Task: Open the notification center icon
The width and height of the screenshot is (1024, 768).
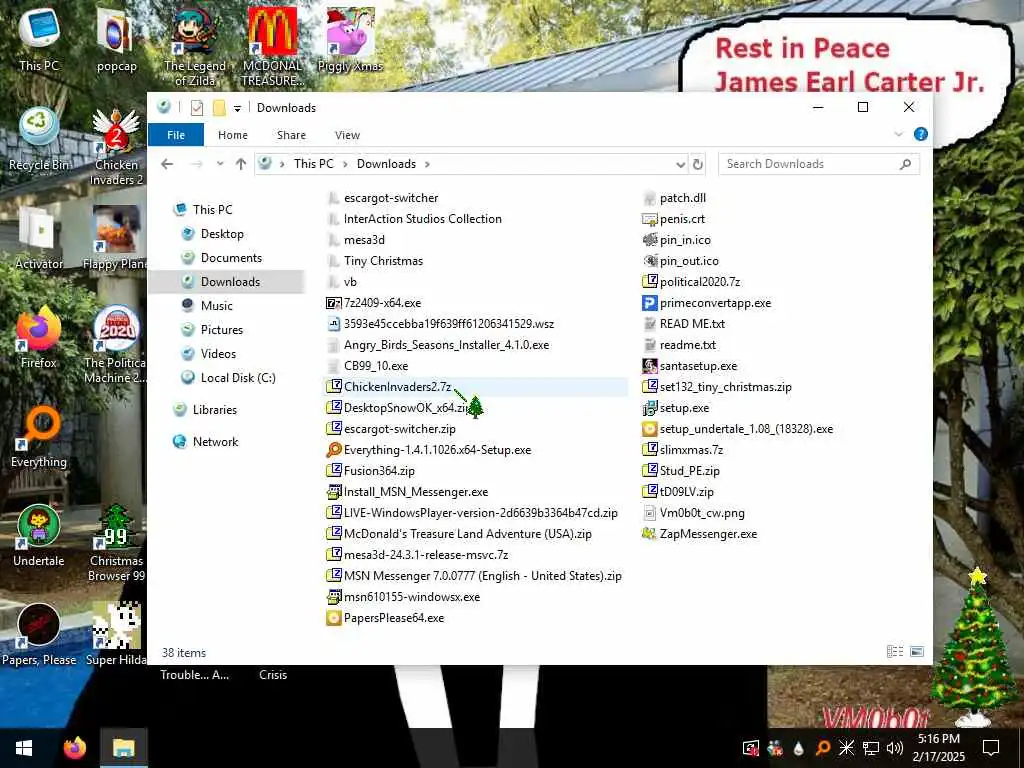Action: click(x=991, y=748)
